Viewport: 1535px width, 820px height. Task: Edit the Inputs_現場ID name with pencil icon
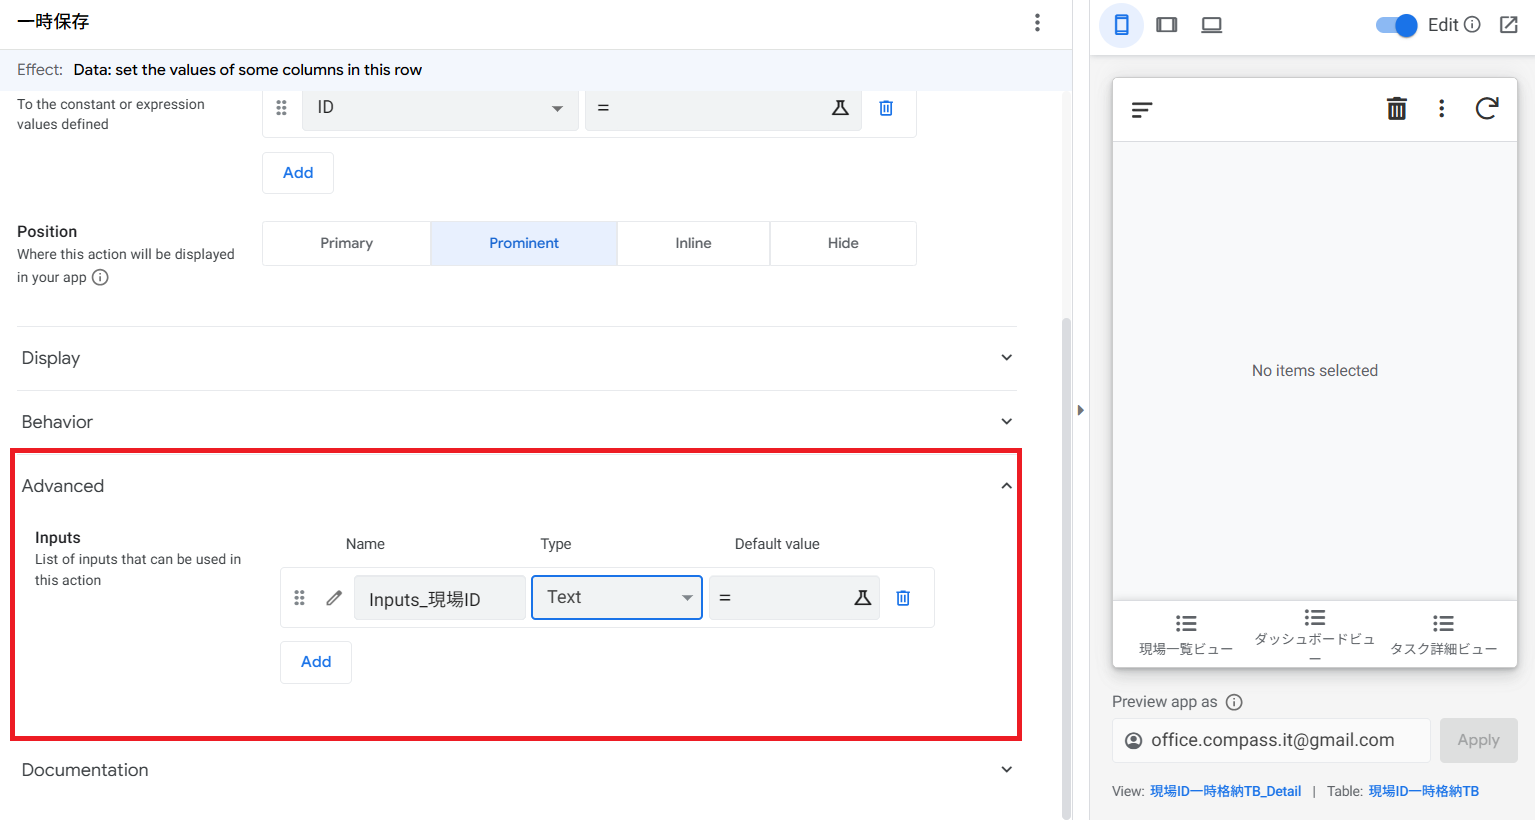334,598
